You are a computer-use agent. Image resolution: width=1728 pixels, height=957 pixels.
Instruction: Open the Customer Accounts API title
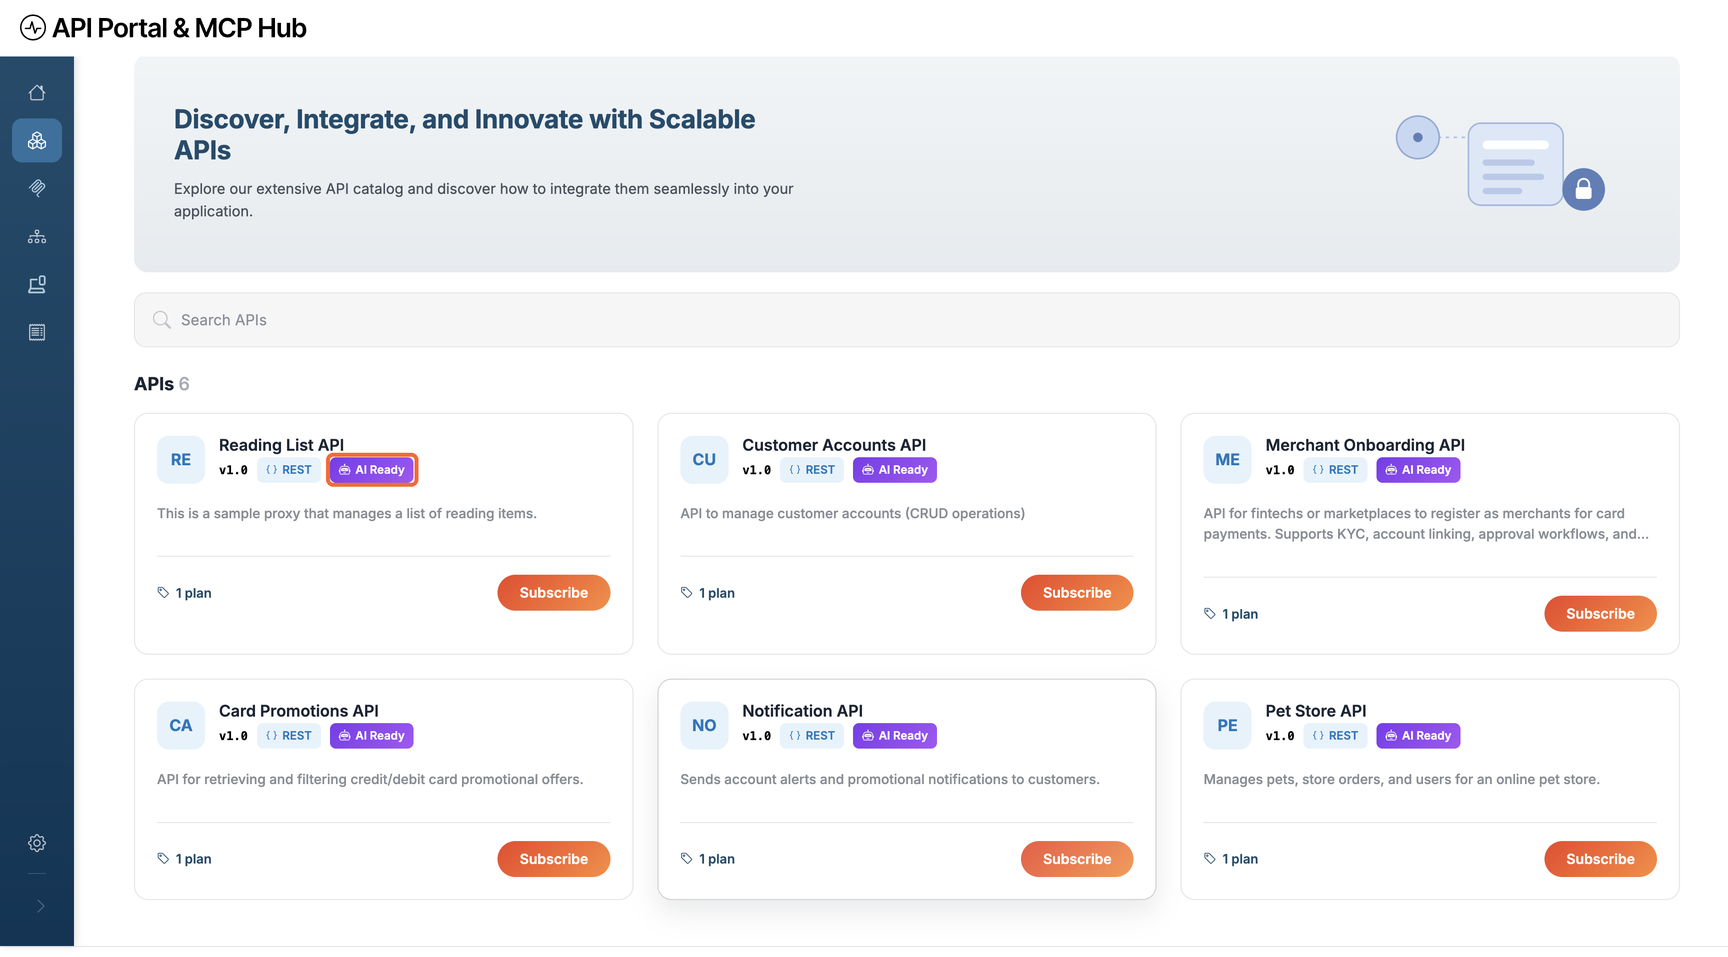pyautogui.click(x=834, y=445)
